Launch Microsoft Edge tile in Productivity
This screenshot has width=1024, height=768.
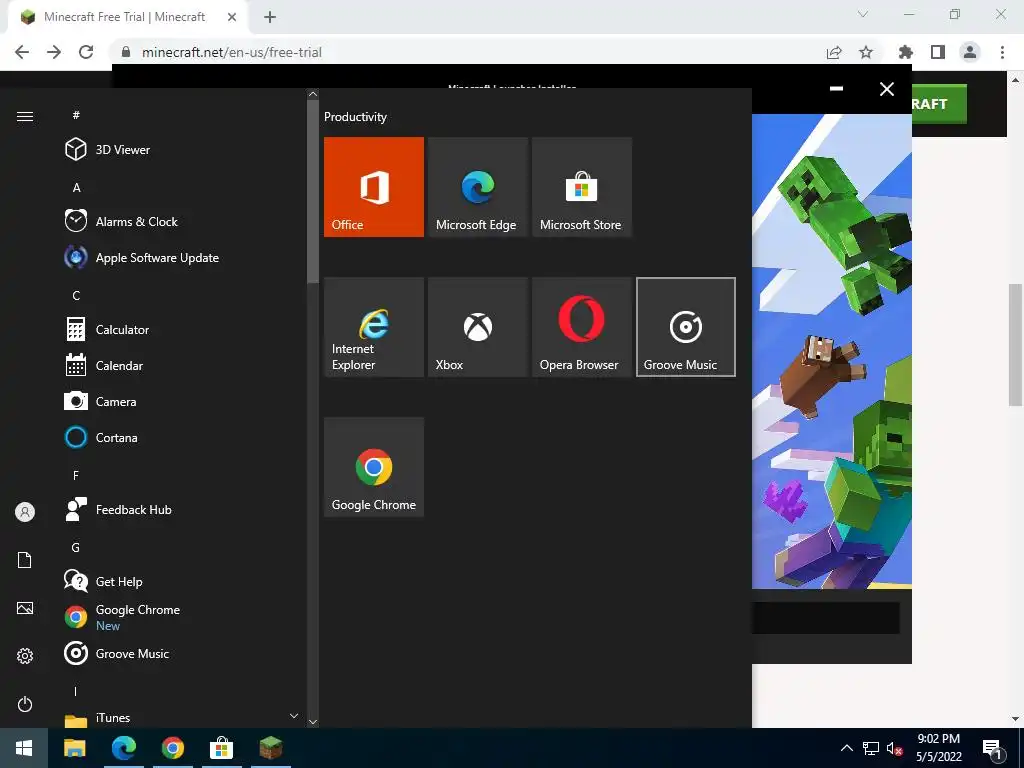pyautogui.click(x=477, y=187)
